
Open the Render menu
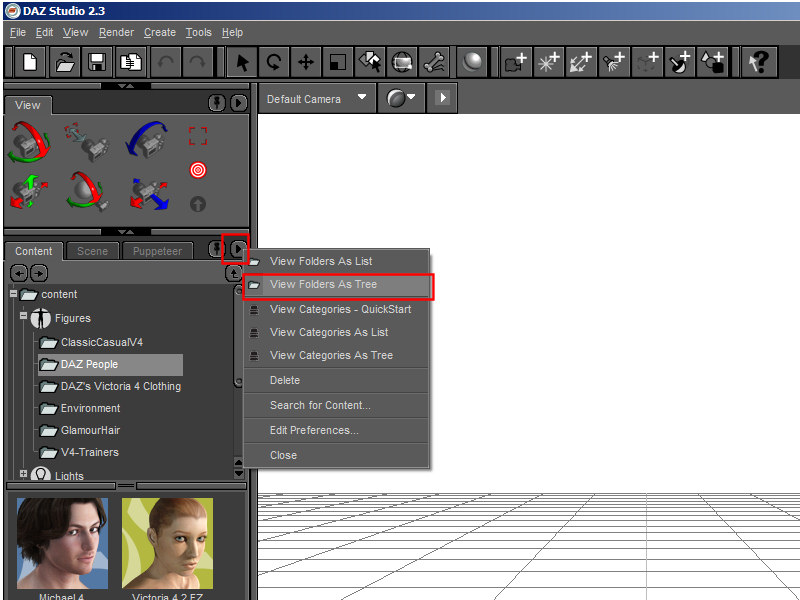click(116, 32)
